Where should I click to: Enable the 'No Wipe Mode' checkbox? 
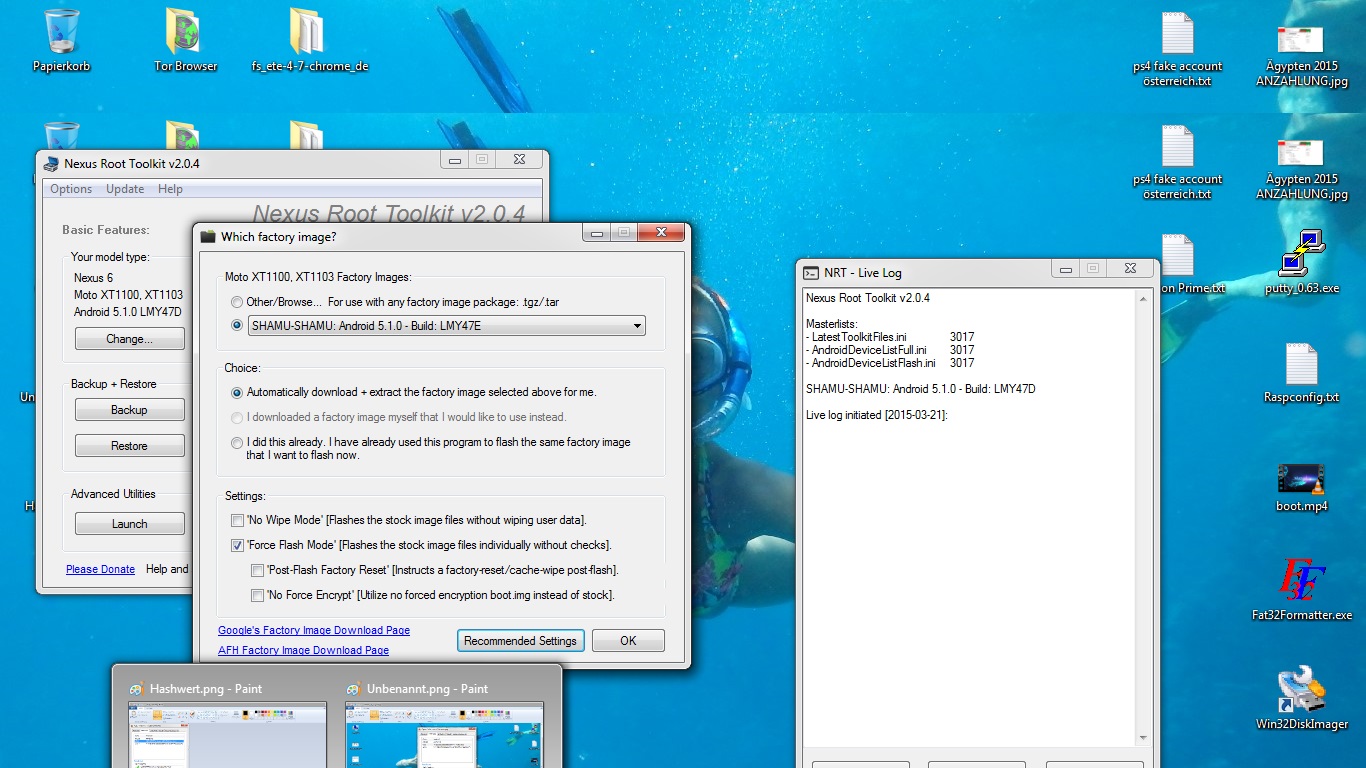[x=237, y=520]
